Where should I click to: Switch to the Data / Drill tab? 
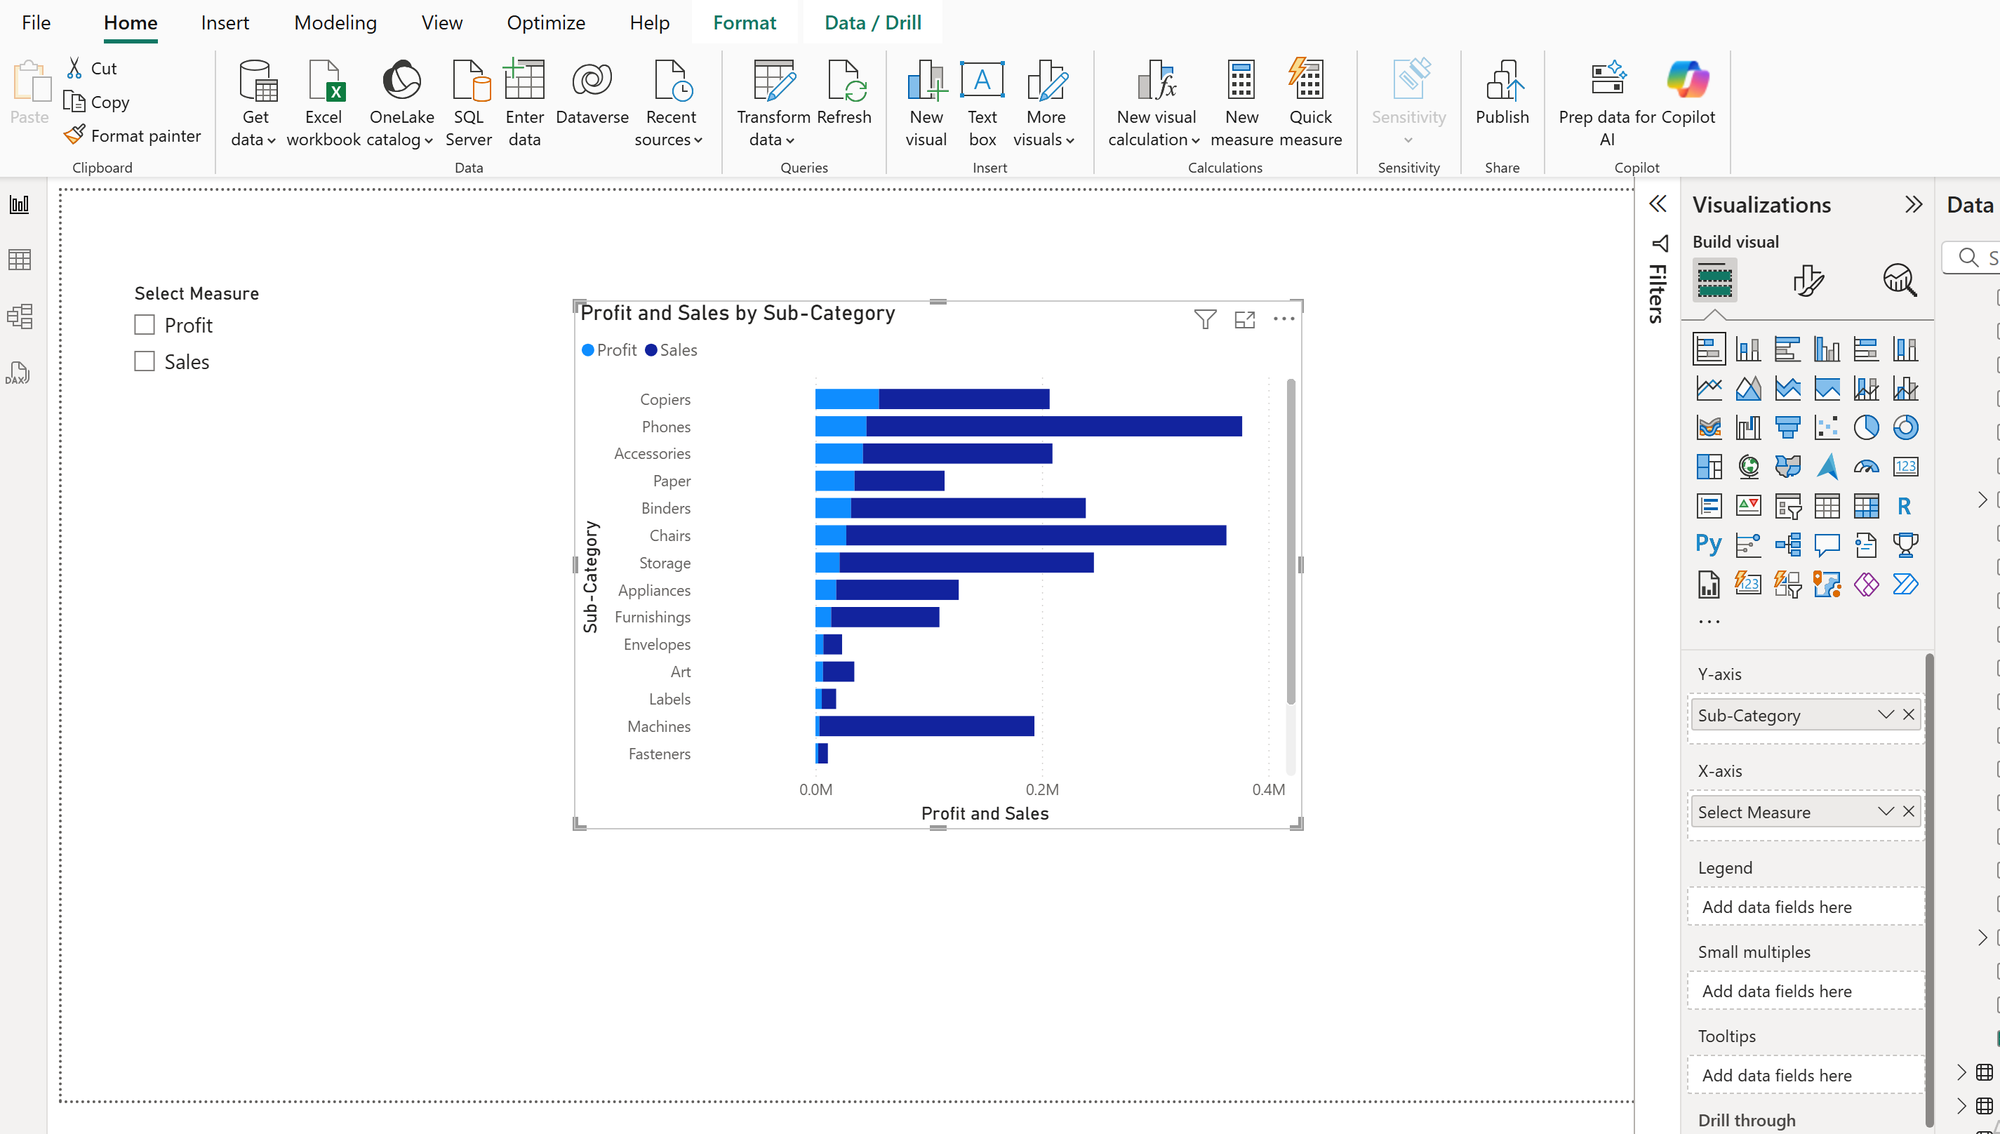872,22
